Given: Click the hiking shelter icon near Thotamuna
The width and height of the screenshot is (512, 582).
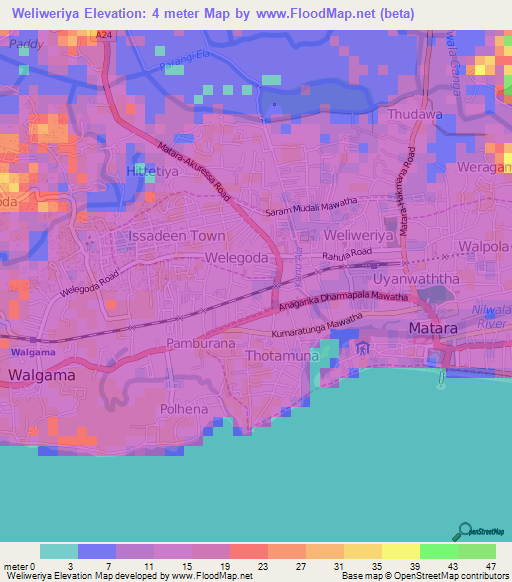Looking at the screenshot, I should (362, 348).
